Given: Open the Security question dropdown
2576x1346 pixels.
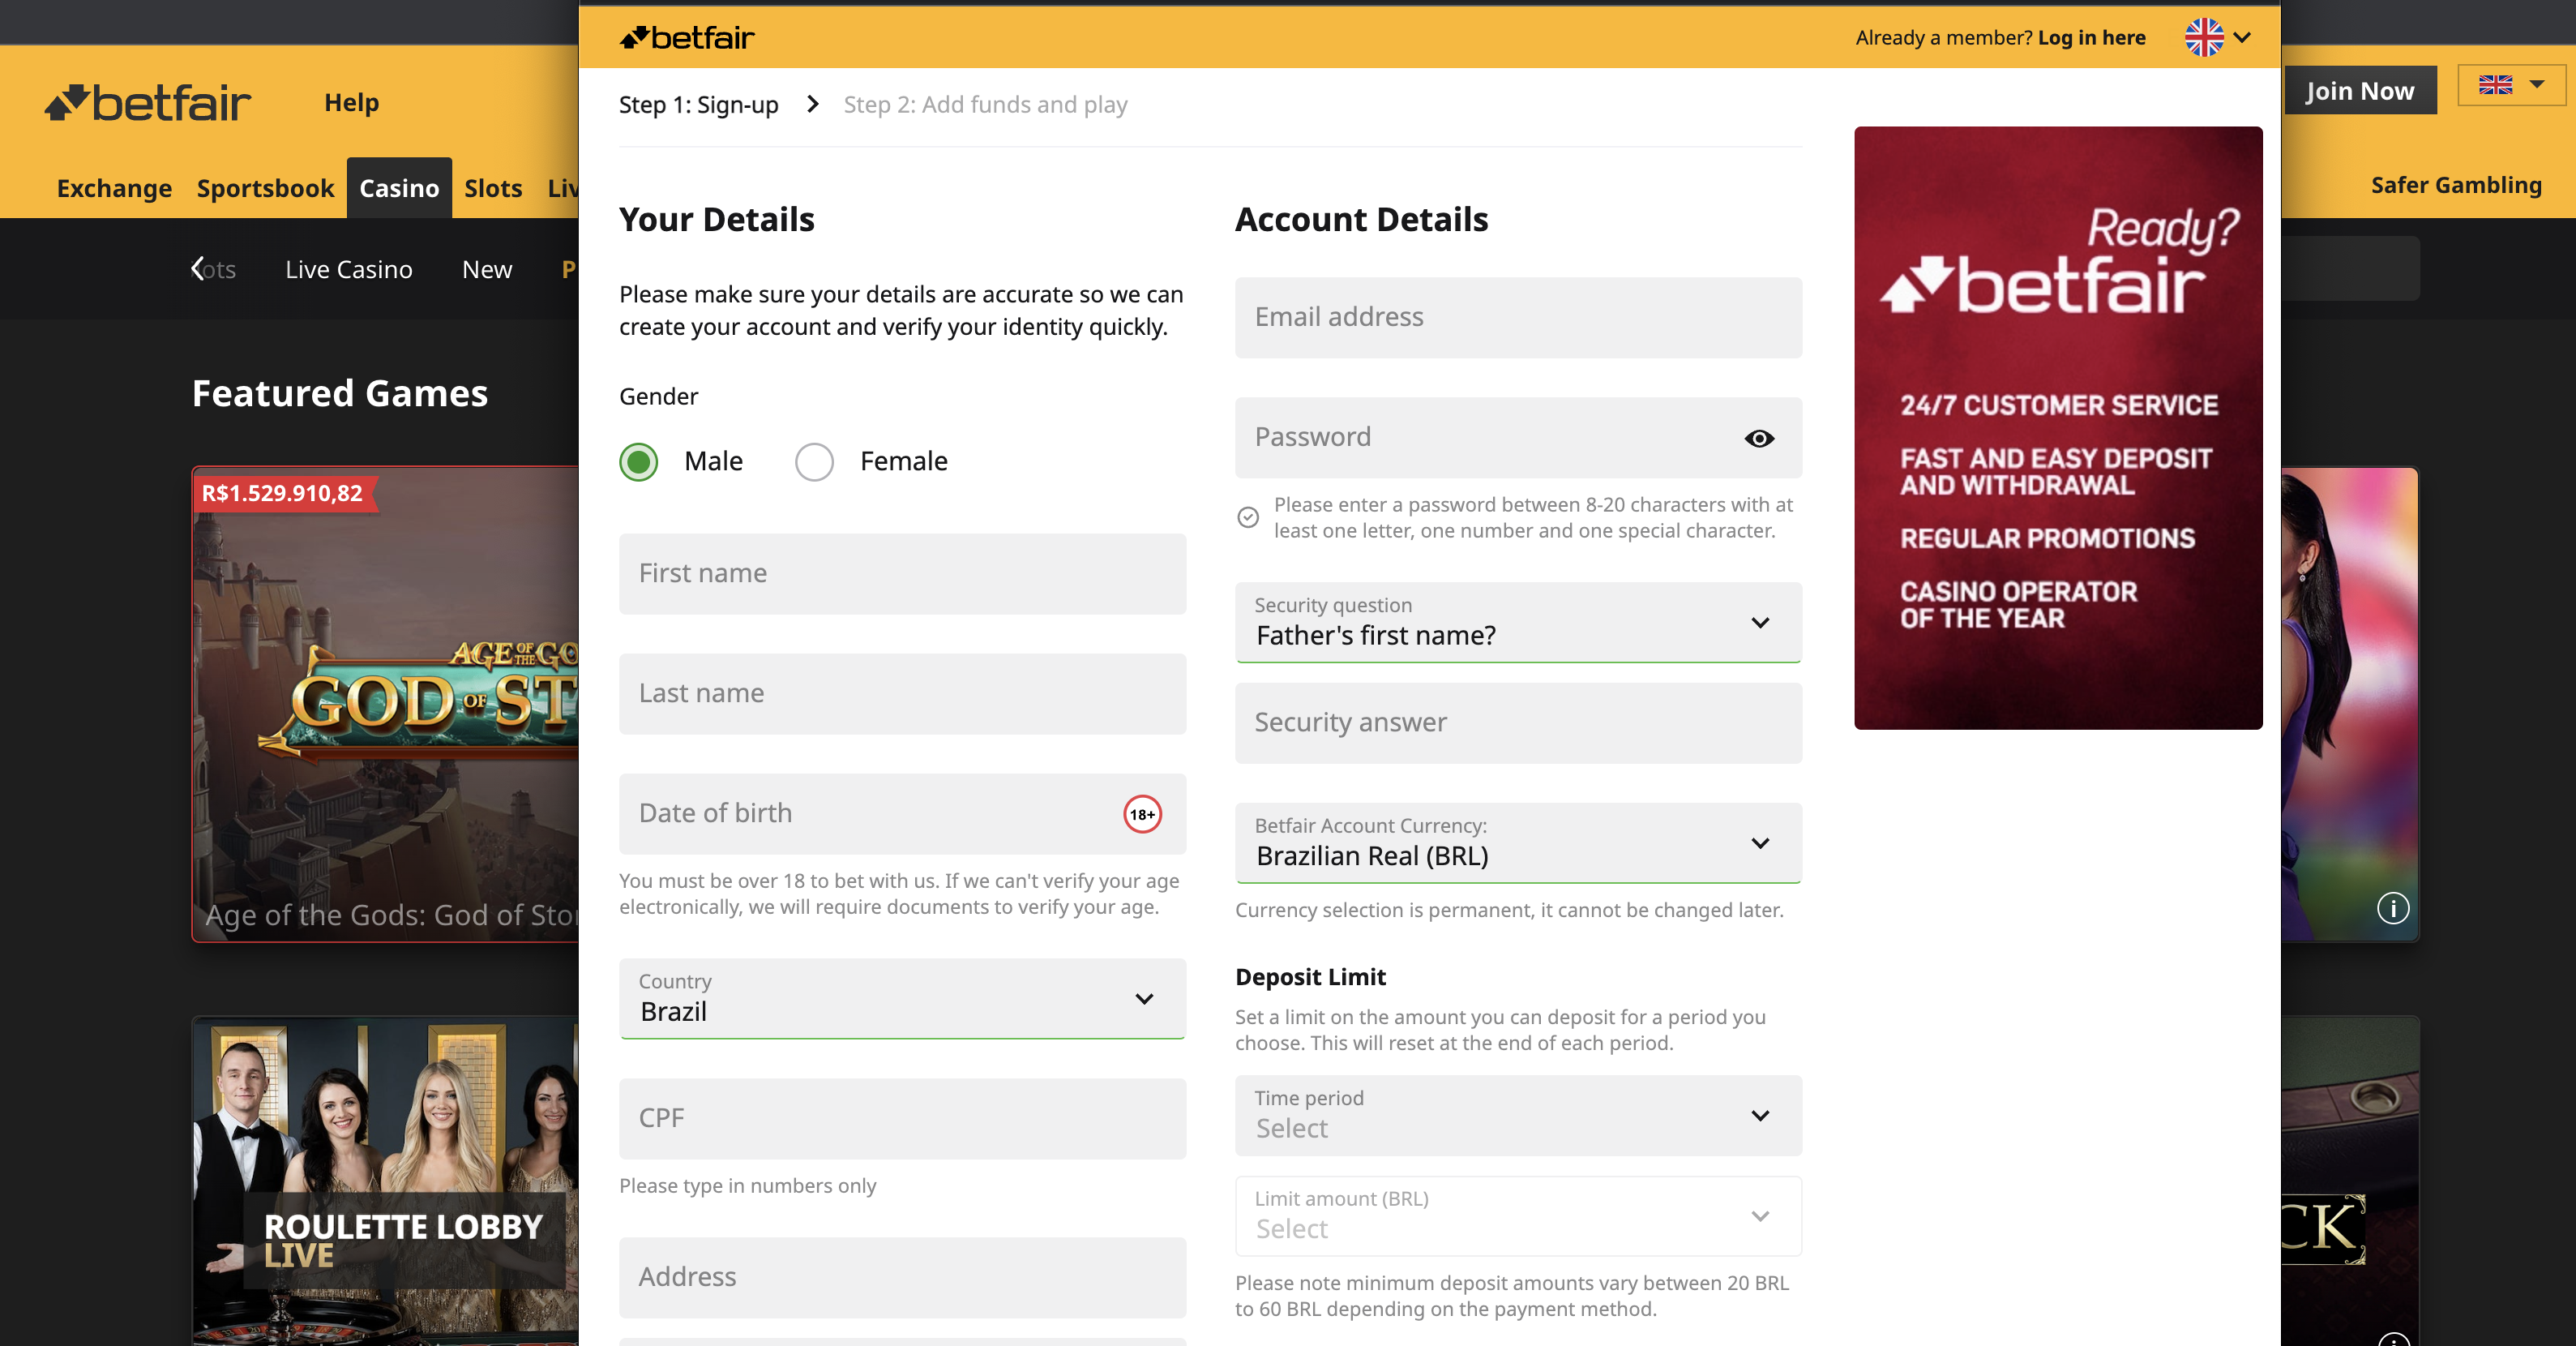Looking at the screenshot, I should pos(1517,622).
